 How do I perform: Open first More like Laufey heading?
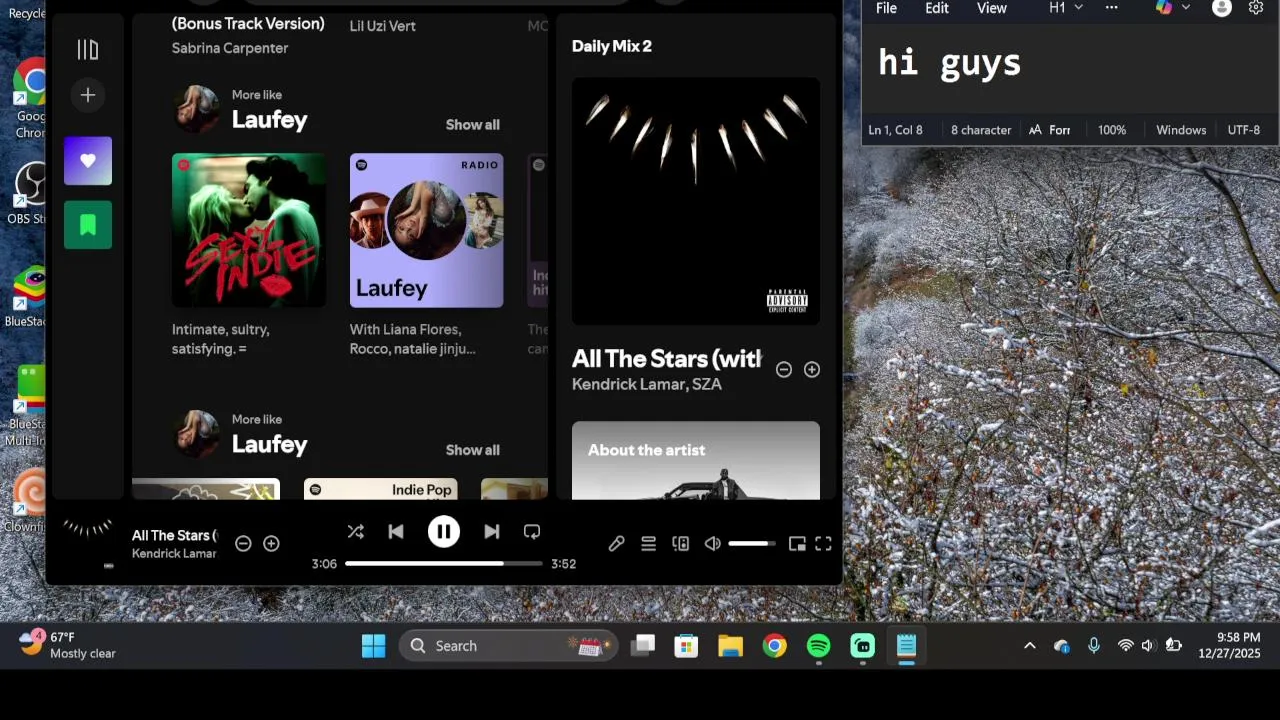(x=270, y=120)
